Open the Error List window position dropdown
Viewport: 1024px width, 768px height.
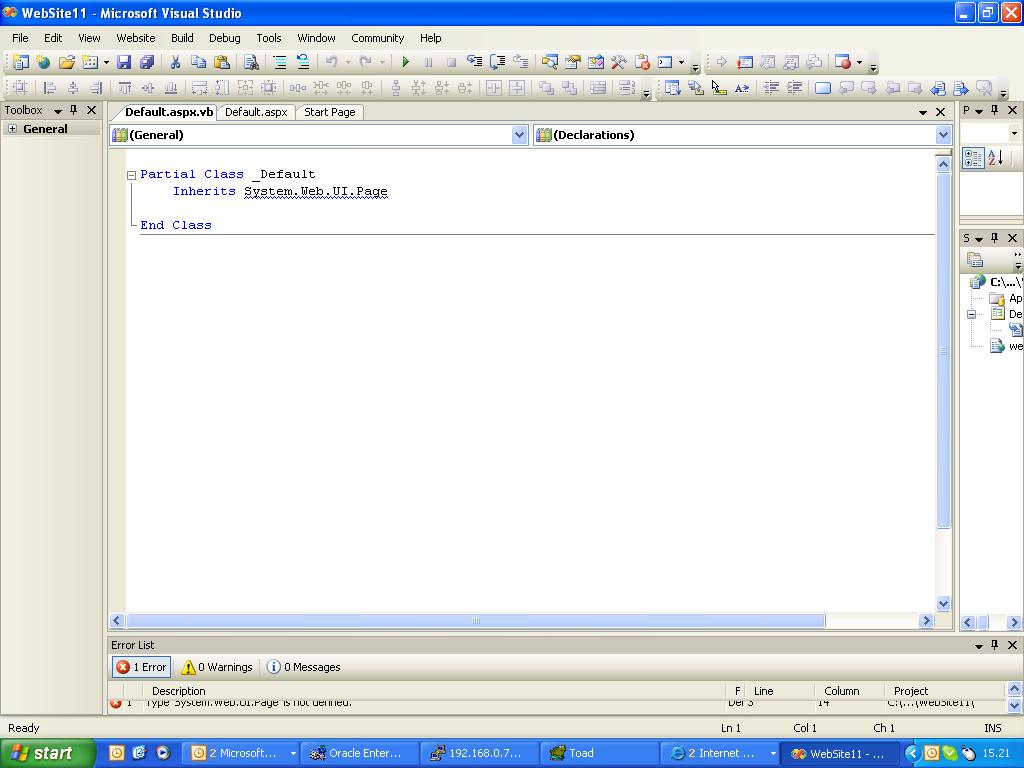pos(979,646)
